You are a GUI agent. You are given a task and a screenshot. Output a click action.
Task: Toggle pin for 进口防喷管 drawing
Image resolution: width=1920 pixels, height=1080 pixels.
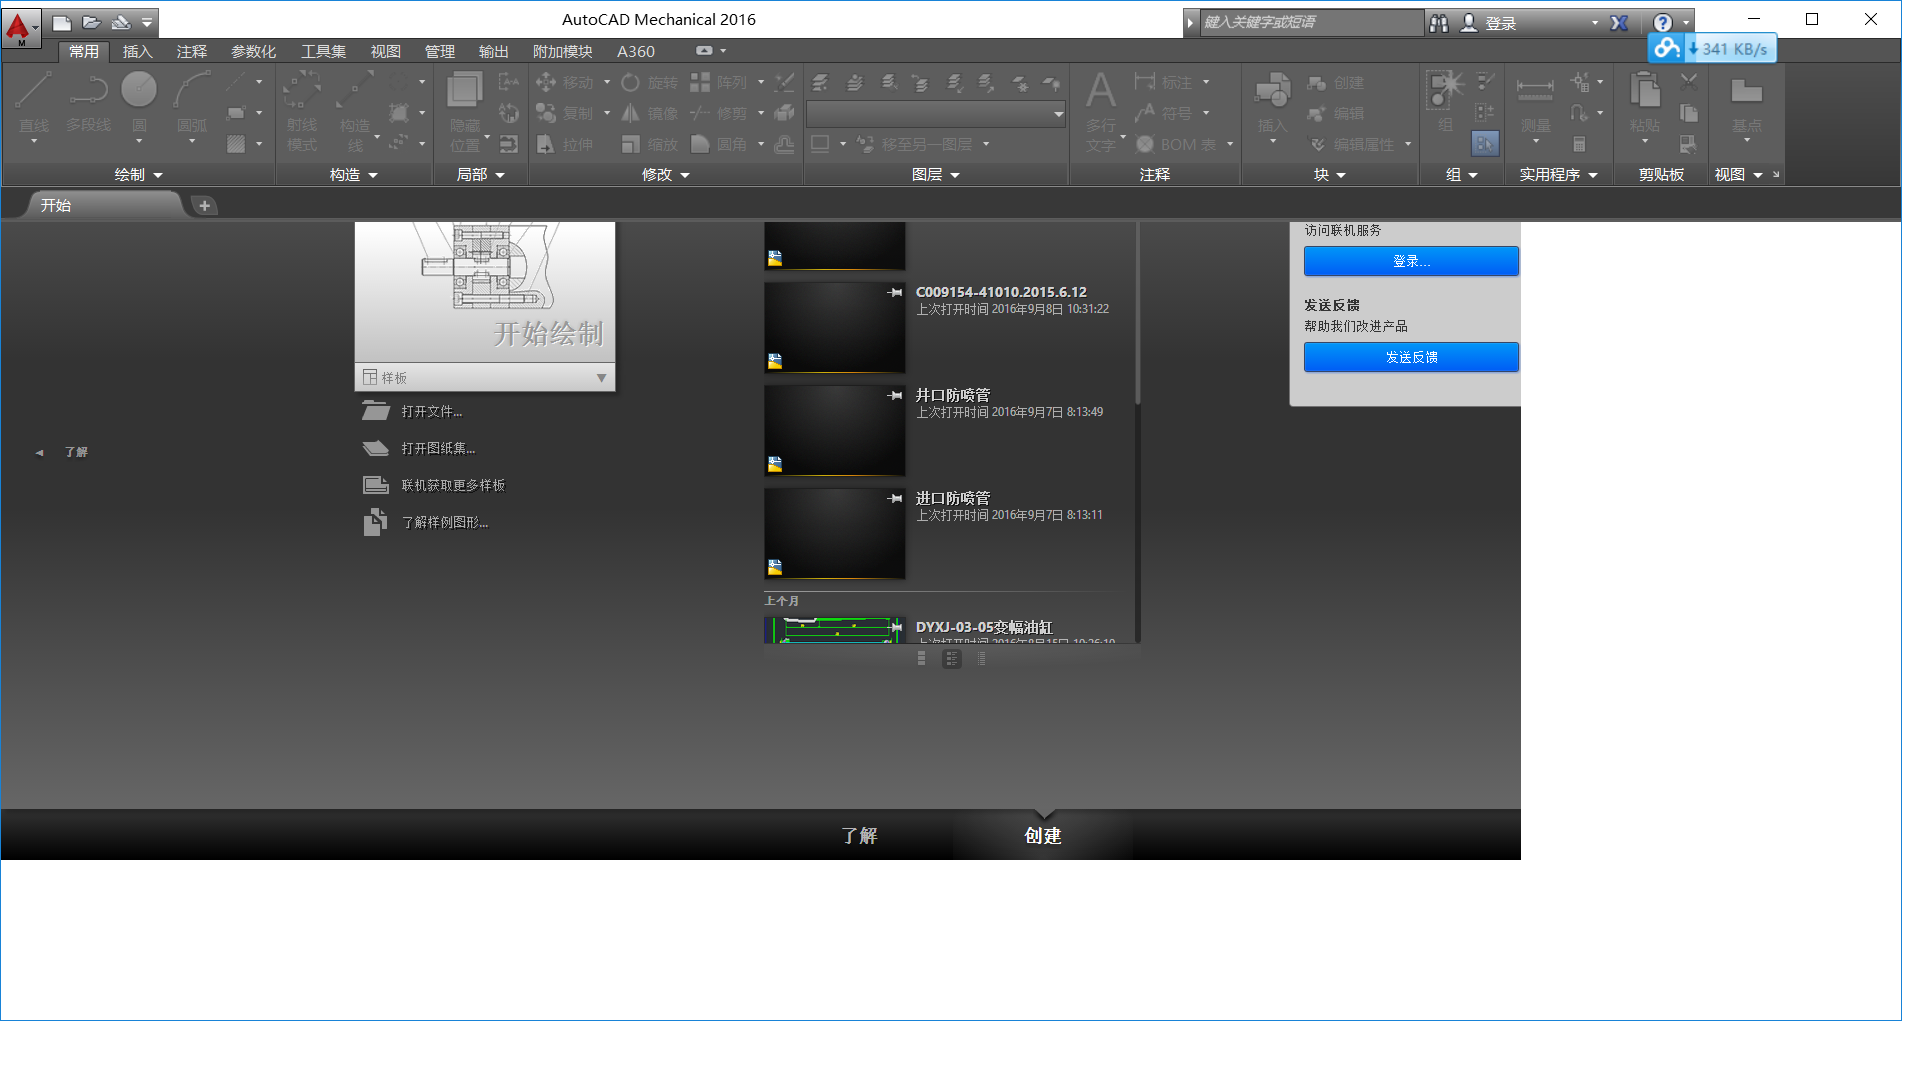(895, 498)
